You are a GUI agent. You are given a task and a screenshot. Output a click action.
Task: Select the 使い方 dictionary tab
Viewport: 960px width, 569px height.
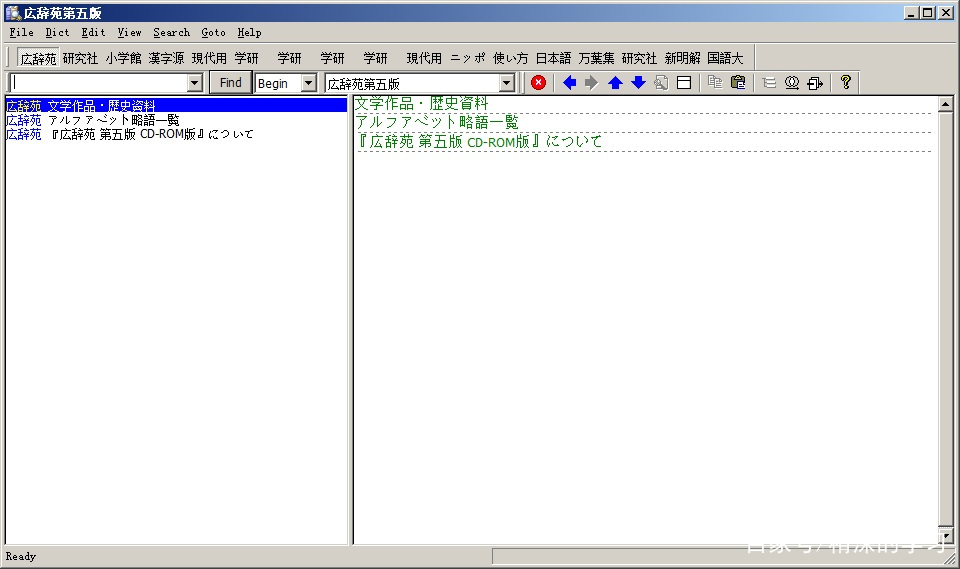(510, 58)
